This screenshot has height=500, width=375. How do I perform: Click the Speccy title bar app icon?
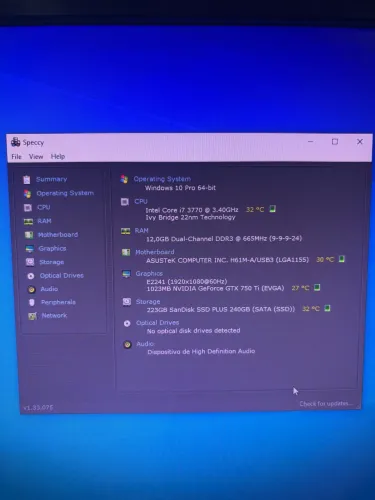click(15, 142)
